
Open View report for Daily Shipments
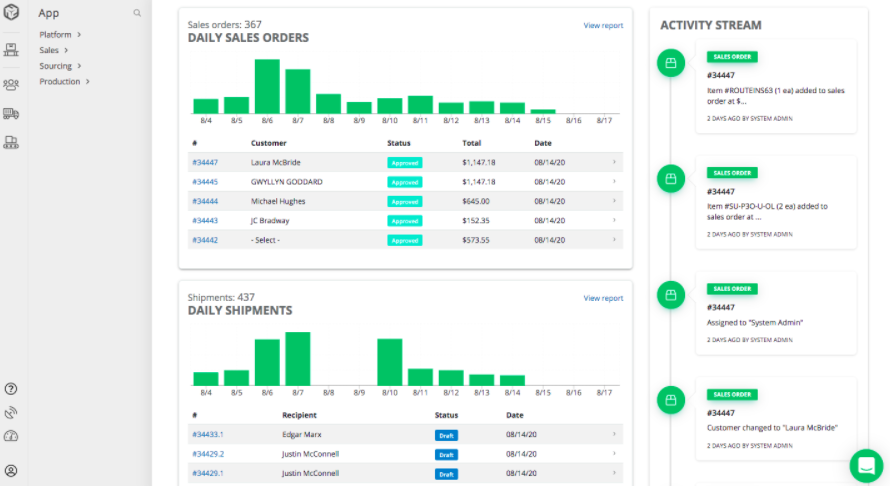pos(603,298)
